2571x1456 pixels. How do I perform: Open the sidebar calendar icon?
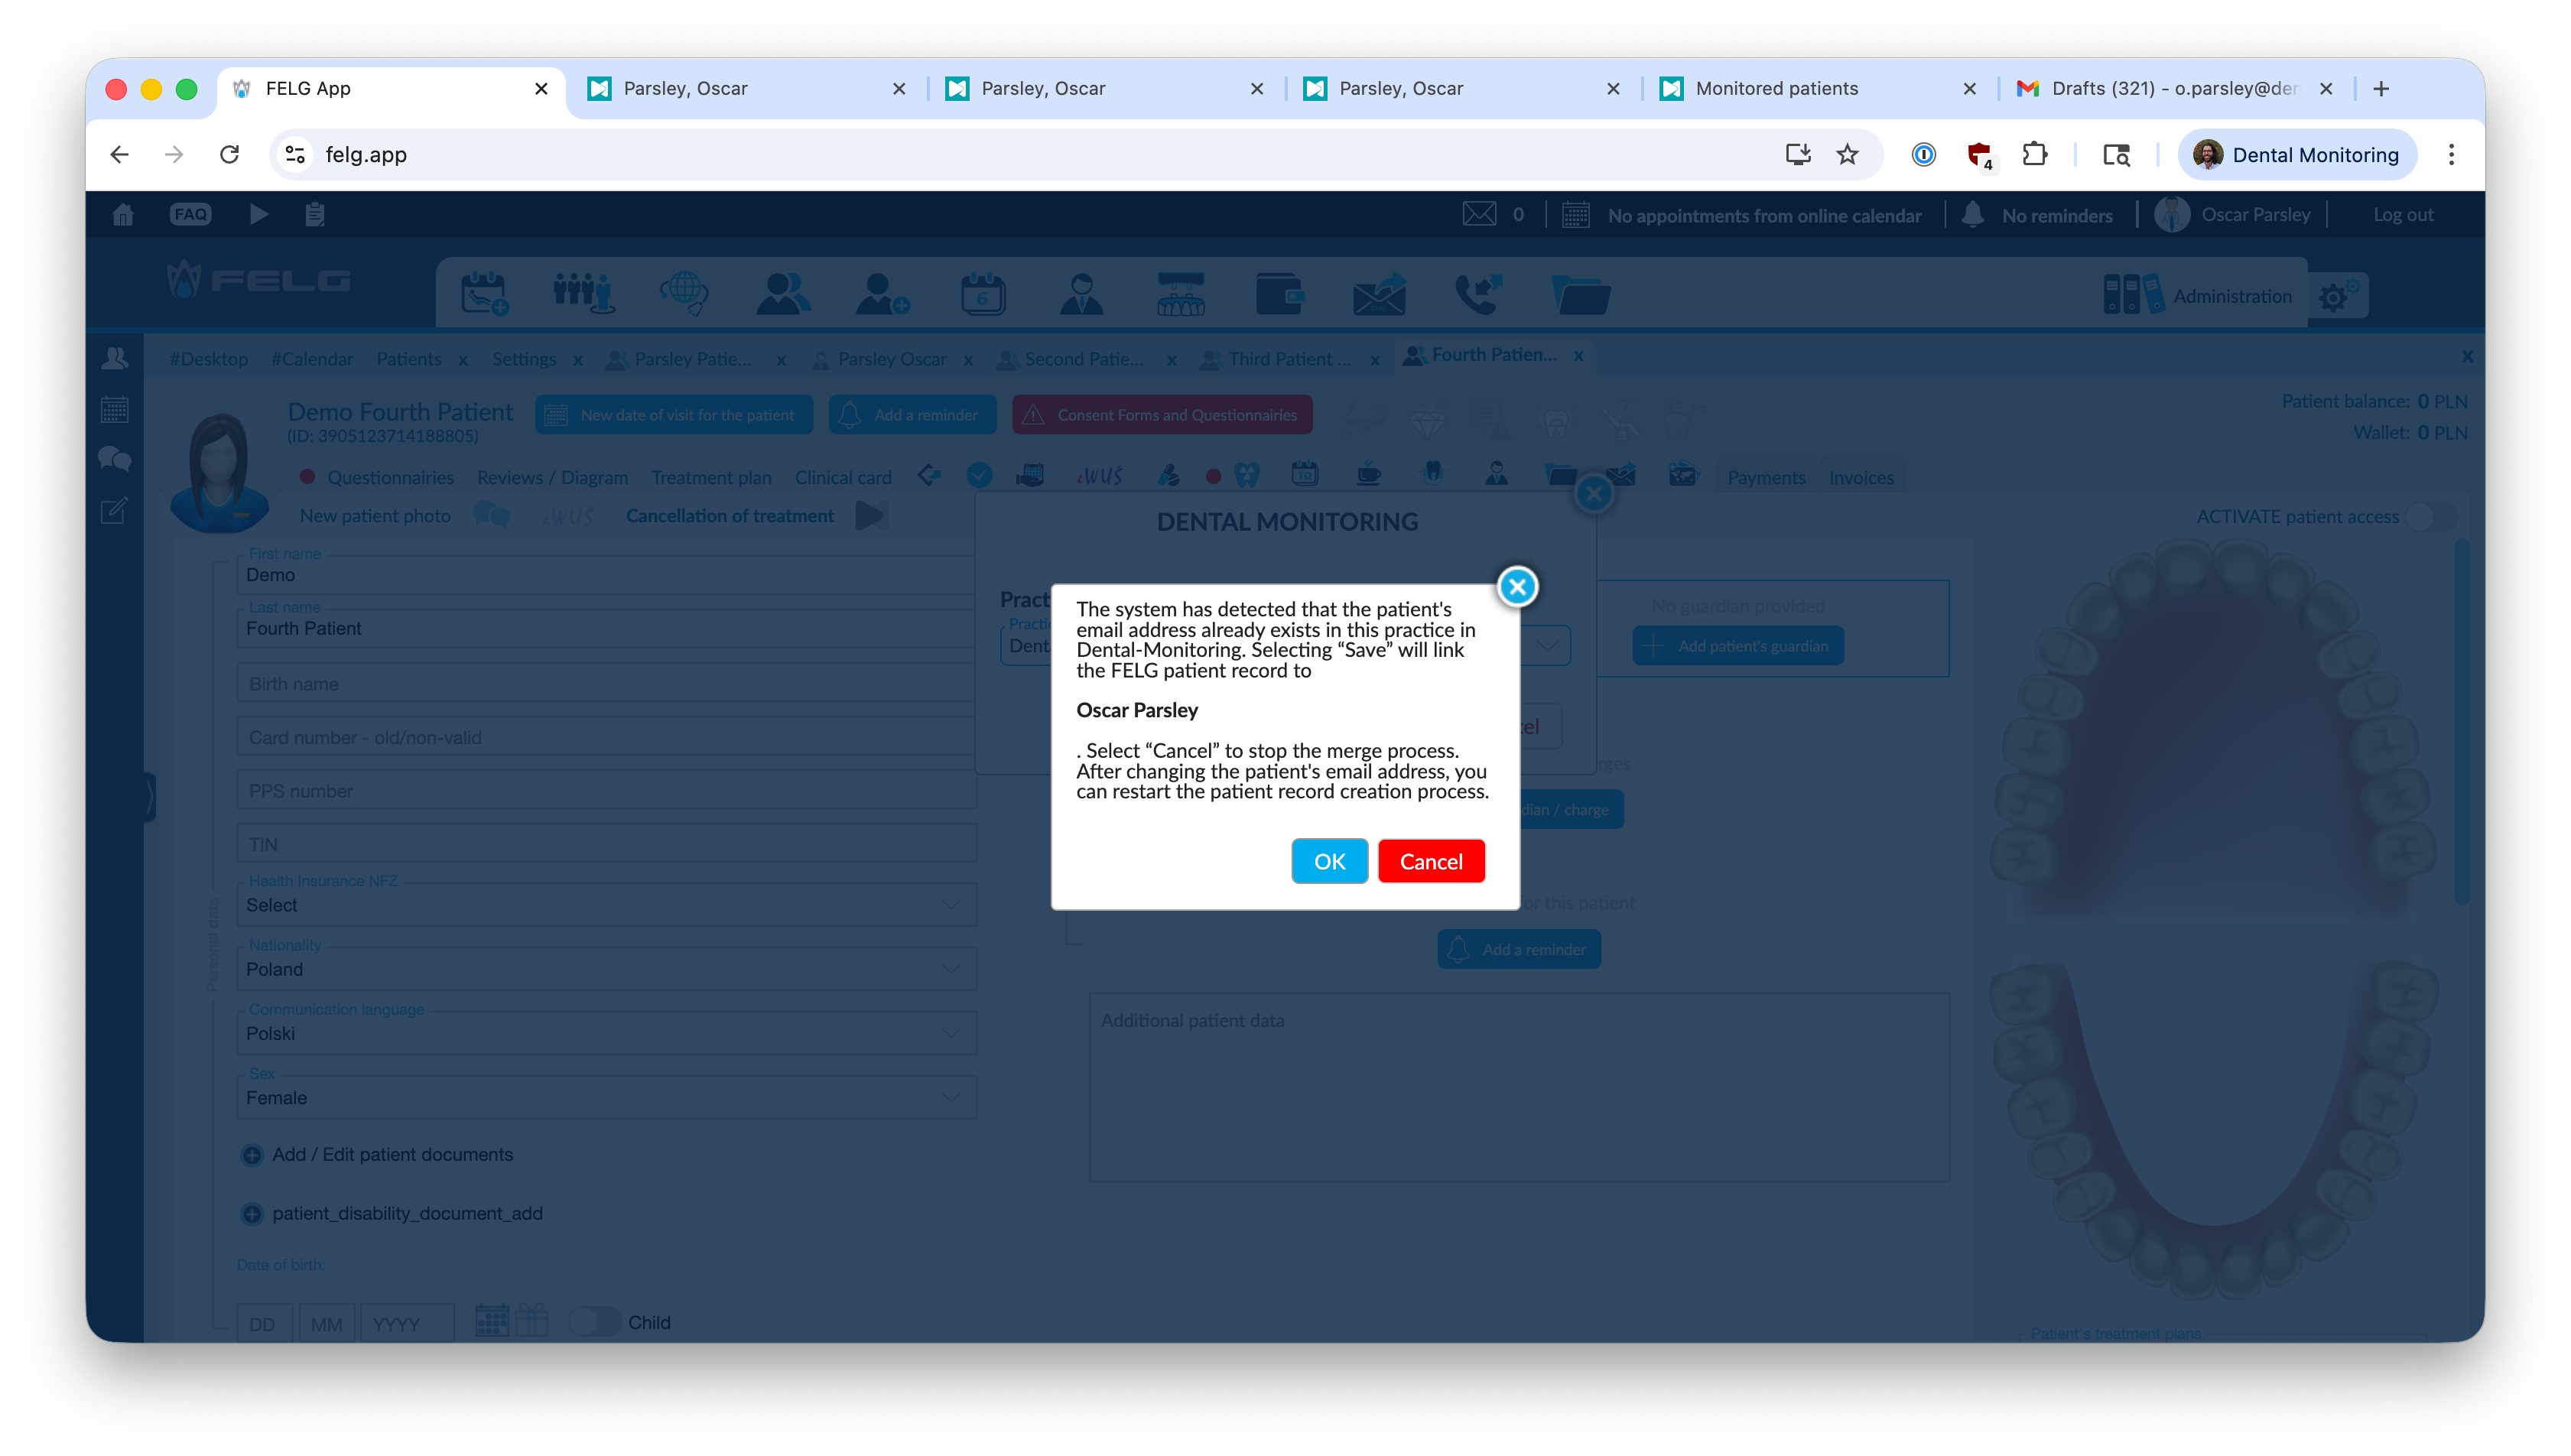coord(115,409)
